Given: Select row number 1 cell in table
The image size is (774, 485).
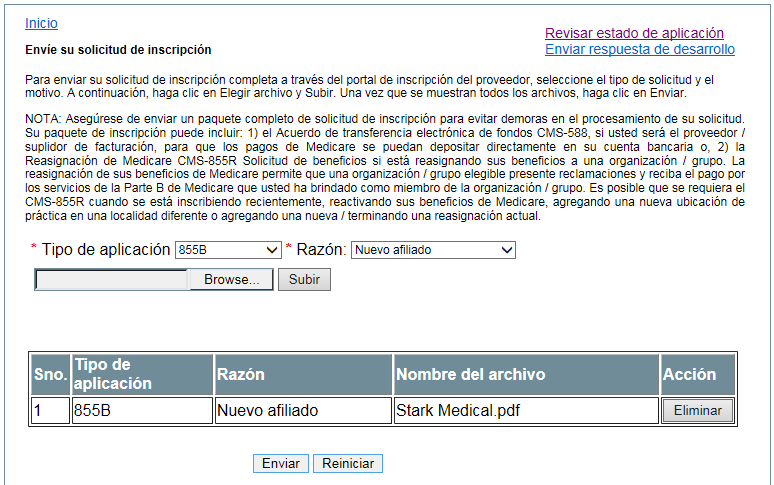Looking at the screenshot, I should tap(50, 410).
